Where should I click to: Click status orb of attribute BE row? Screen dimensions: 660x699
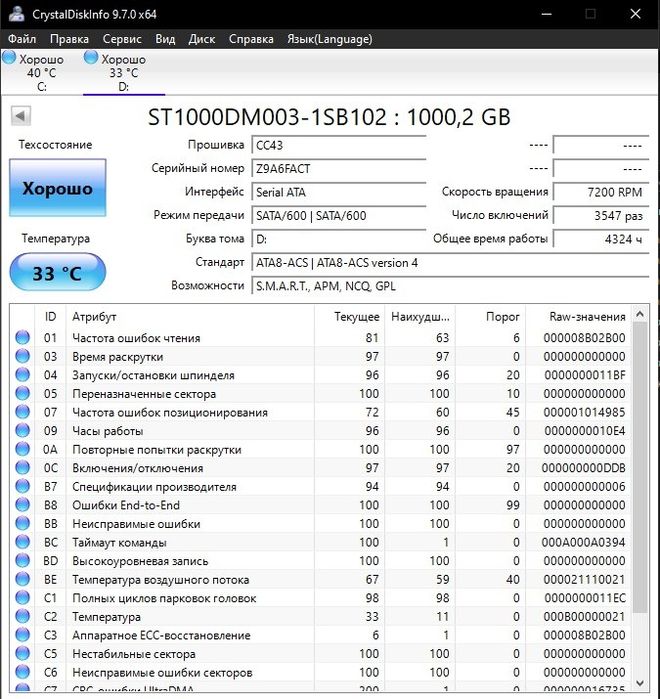coord(23,579)
